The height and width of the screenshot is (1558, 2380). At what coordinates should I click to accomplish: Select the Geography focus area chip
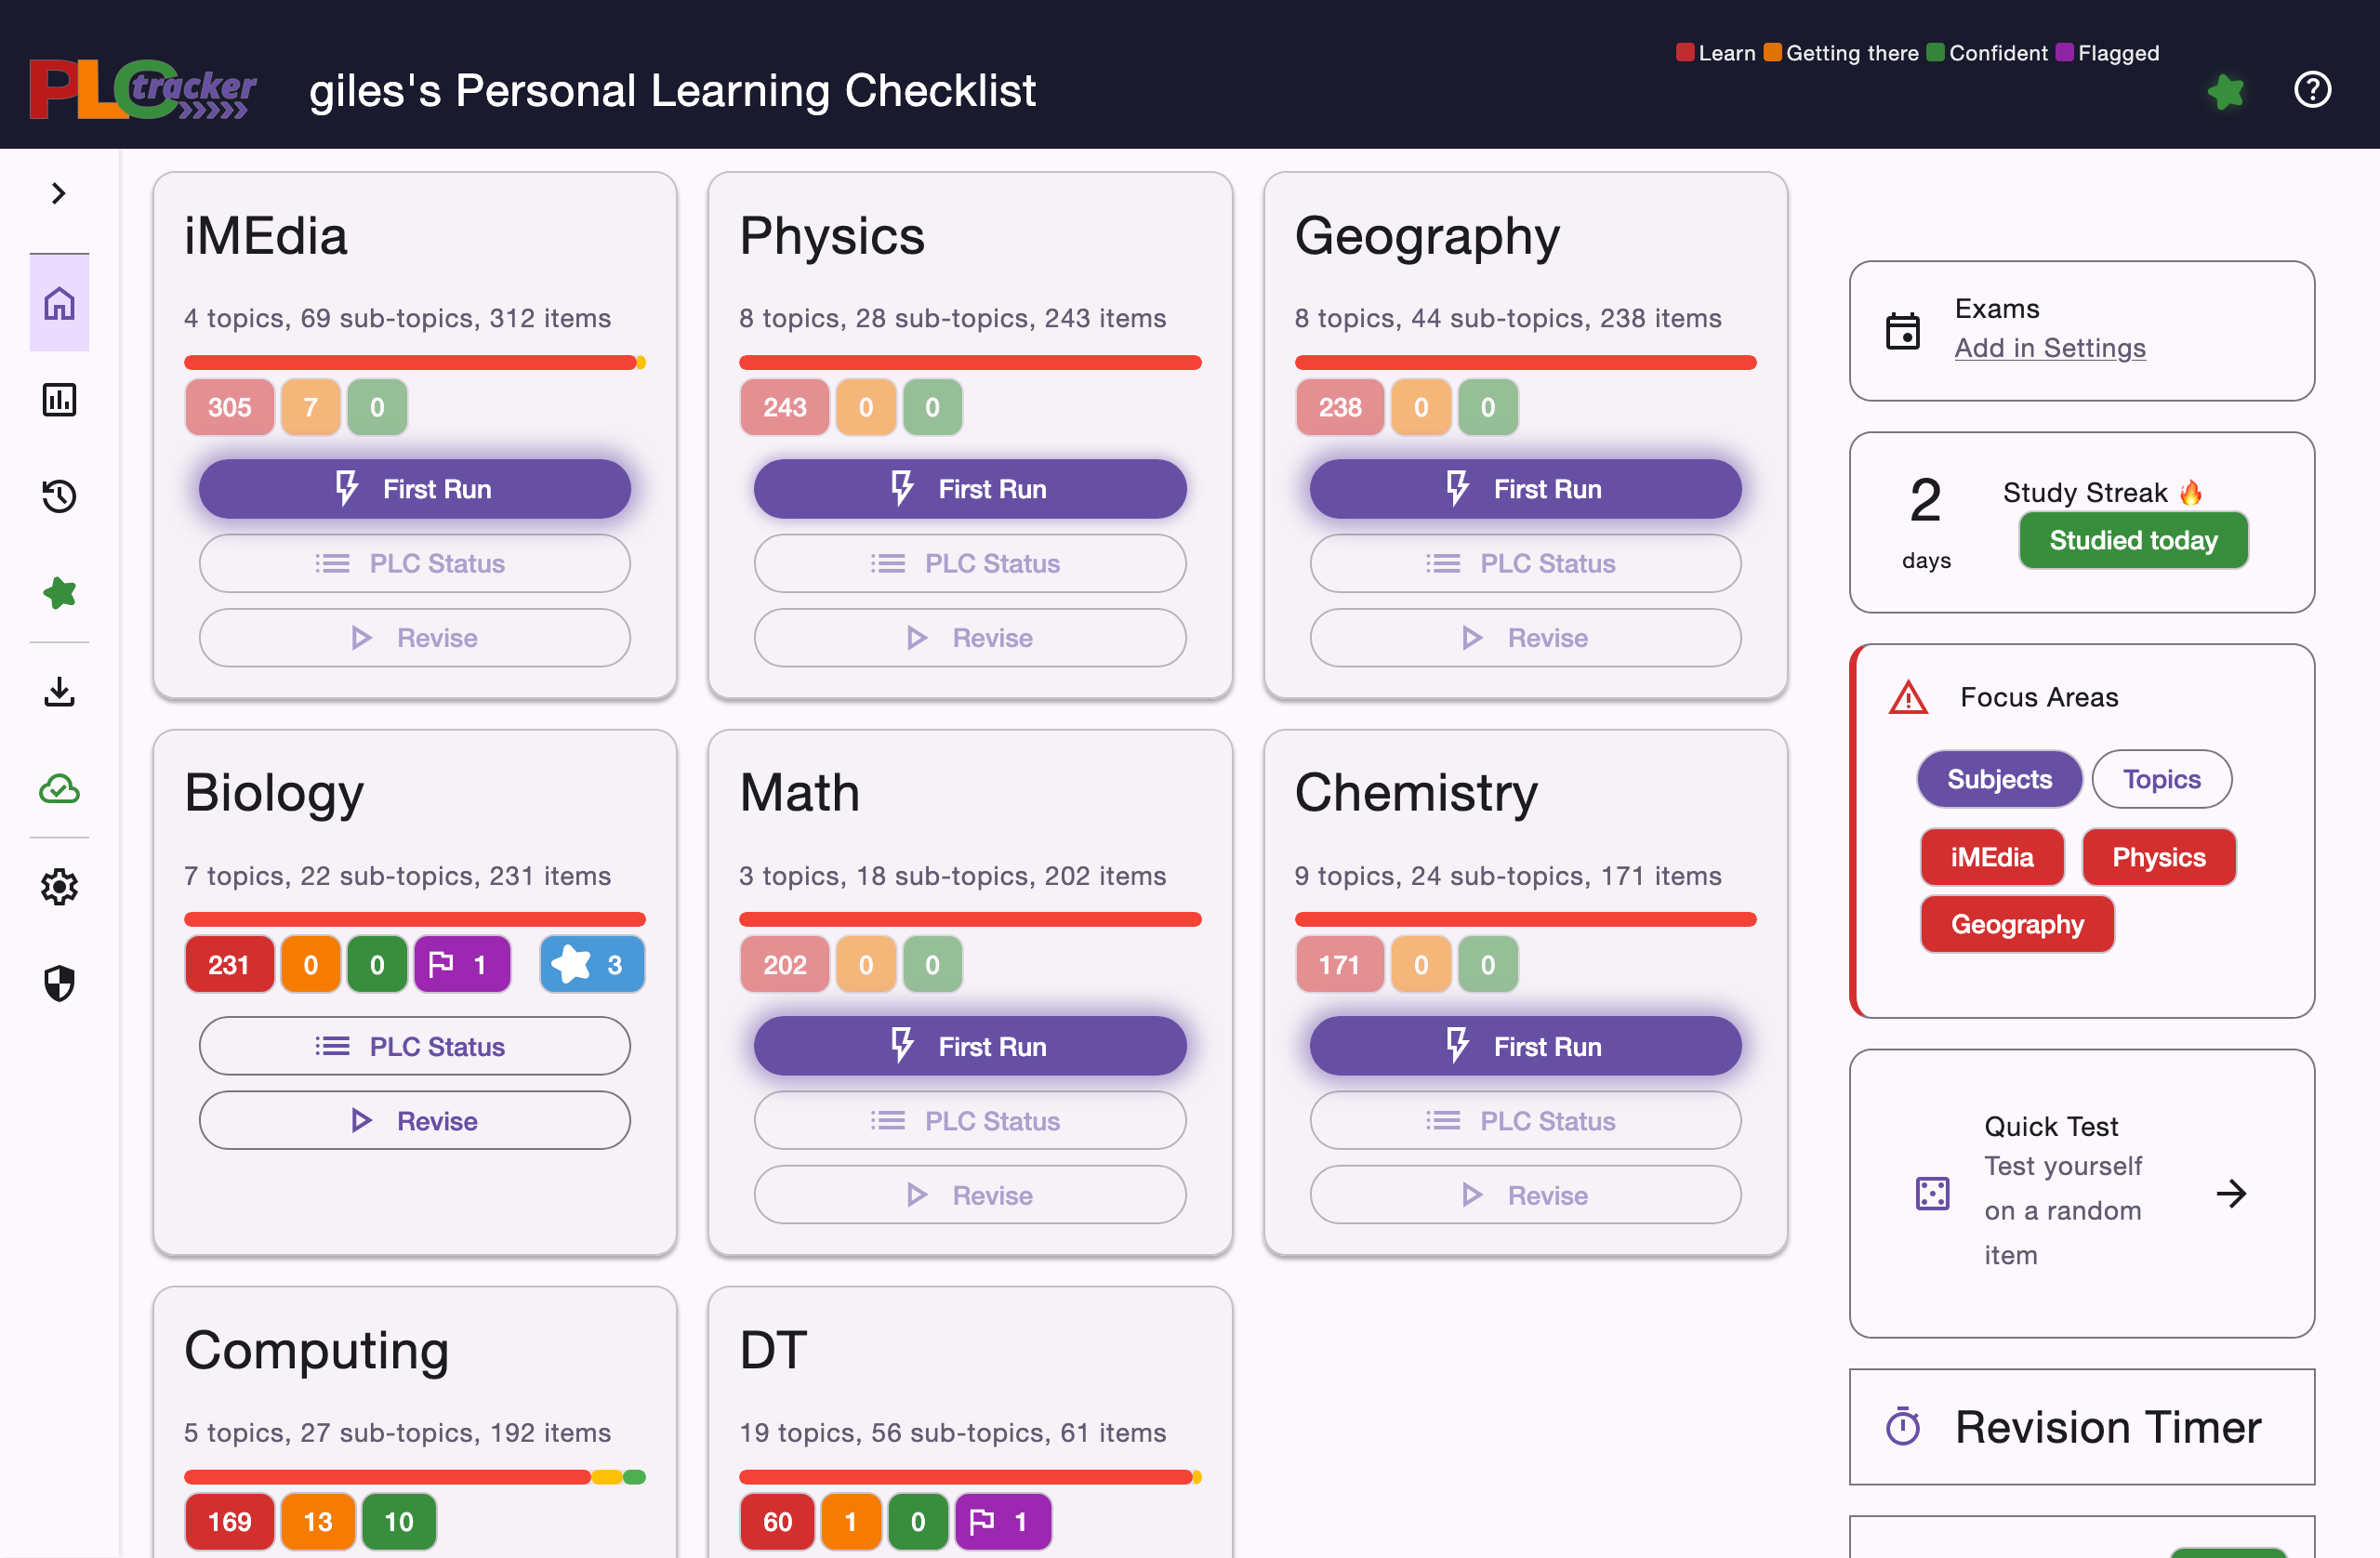pyautogui.click(x=2017, y=924)
